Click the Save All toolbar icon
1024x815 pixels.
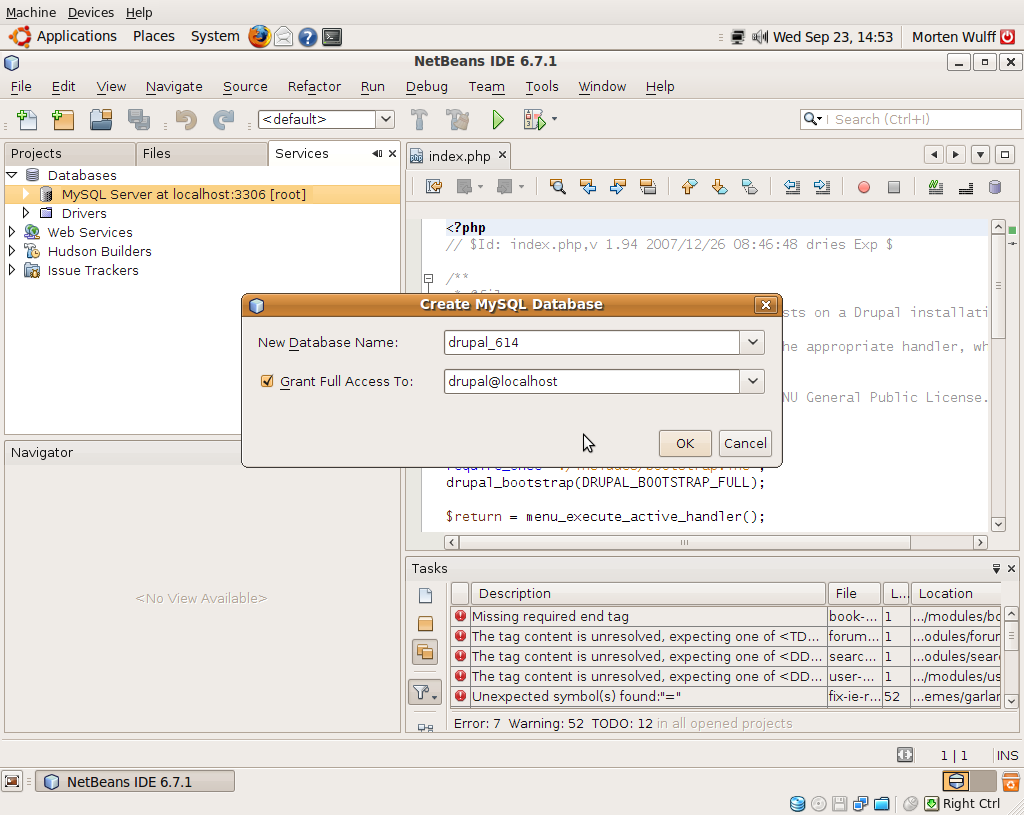pos(138,120)
